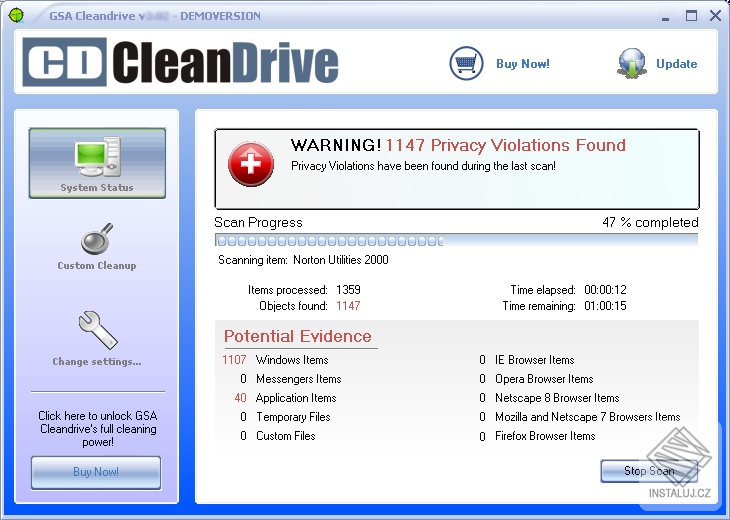
Task: Select the Firefox Browser Items row
Action: [x=537, y=436]
